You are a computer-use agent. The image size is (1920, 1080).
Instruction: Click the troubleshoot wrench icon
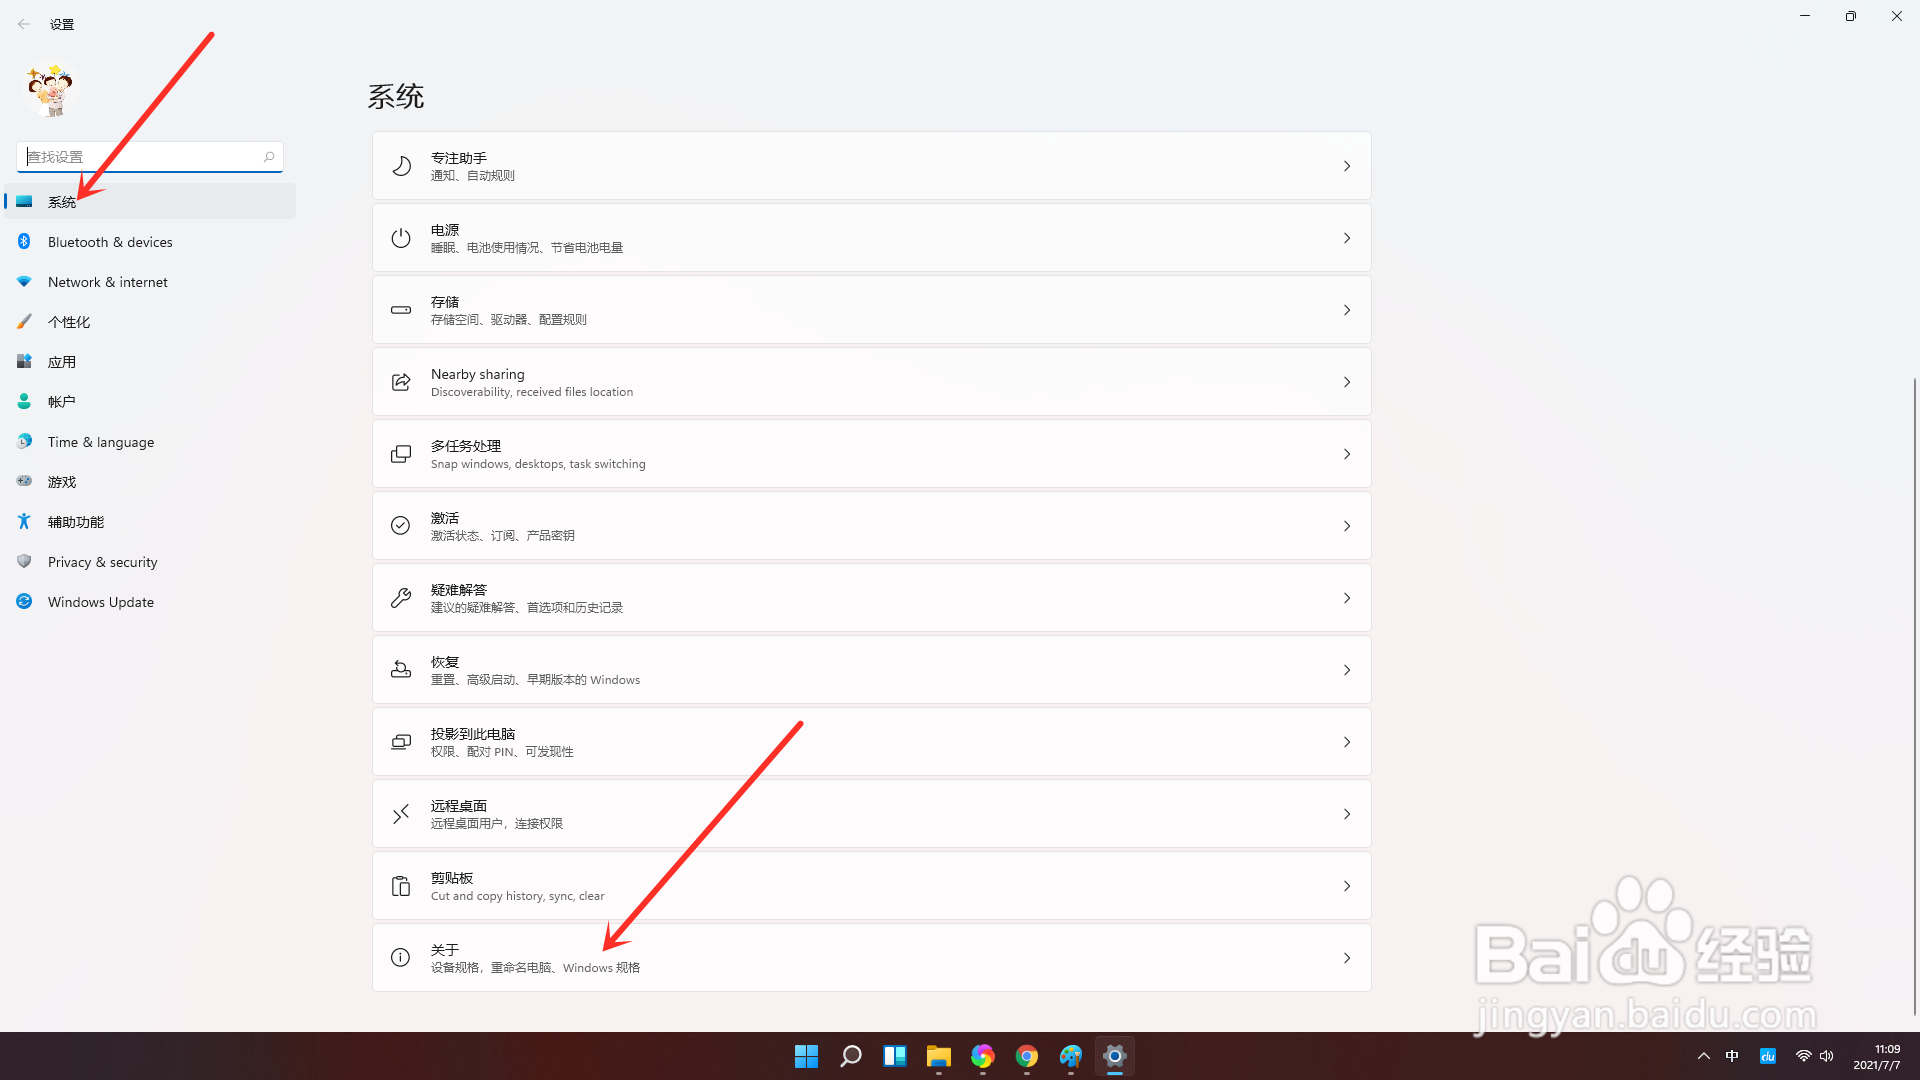click(401, 598)
